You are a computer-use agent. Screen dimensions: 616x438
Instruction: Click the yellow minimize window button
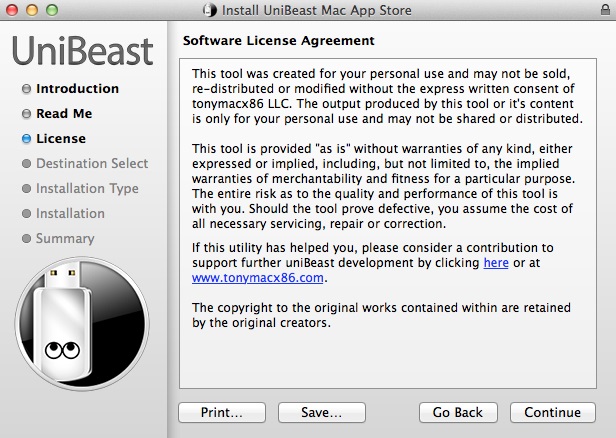pos(32,10)
